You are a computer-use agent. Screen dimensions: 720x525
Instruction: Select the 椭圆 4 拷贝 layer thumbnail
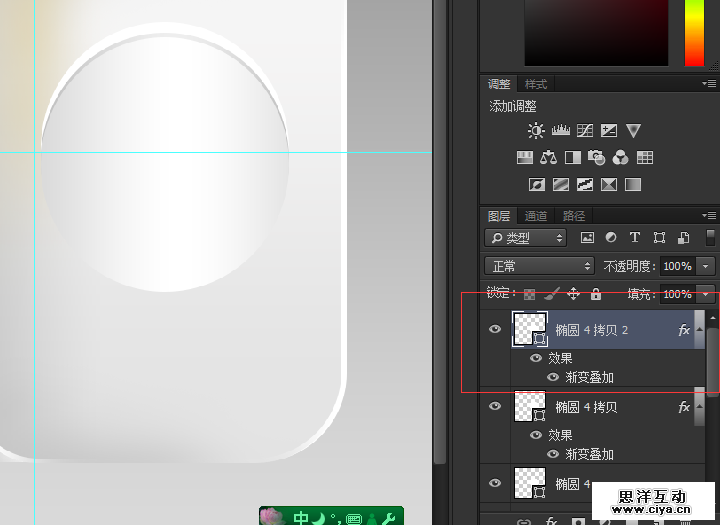(529, 407)
